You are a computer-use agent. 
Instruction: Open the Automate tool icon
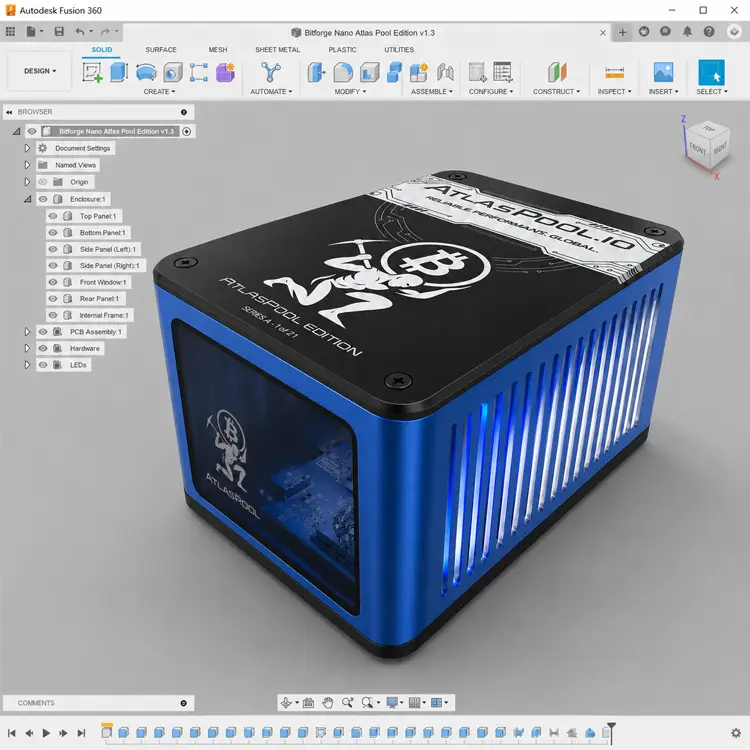coord(271,72)
